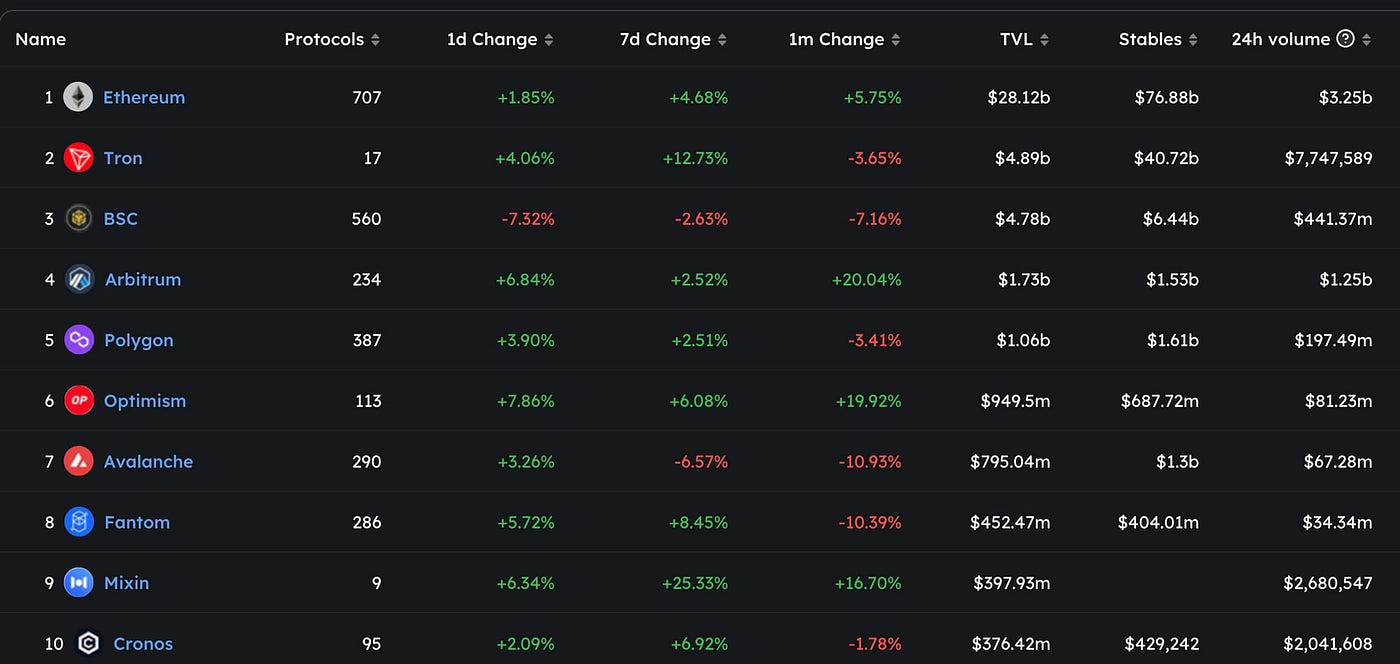Open the Cronos chain link
Screen dimensions: 1400x664
click(143, 643)
